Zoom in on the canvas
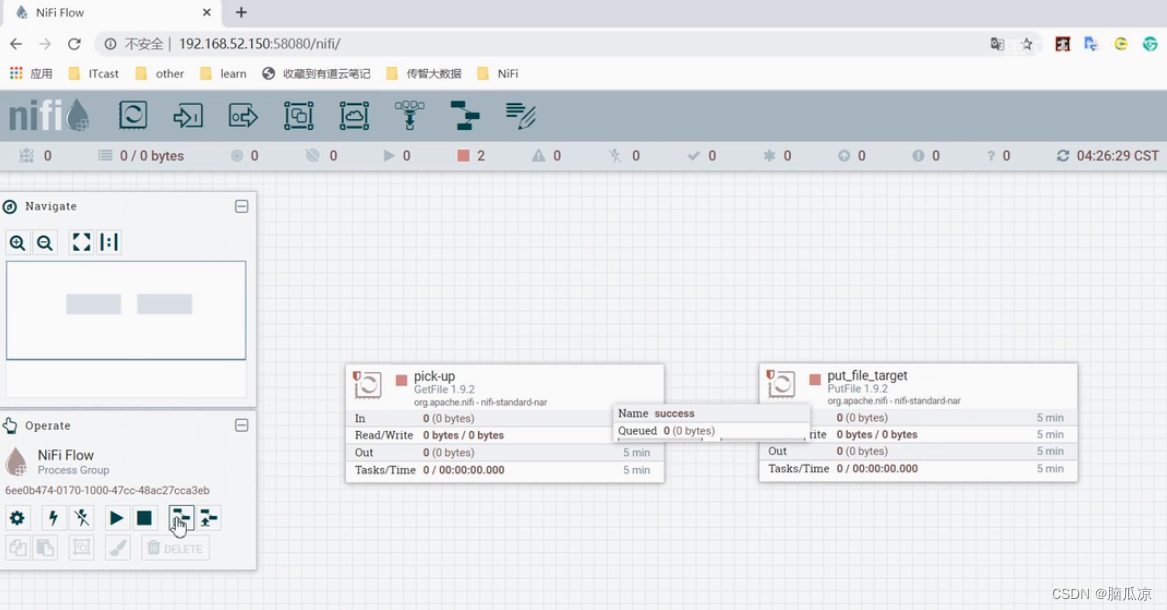This screenshot has width=1167, height=610. point(17,243)
